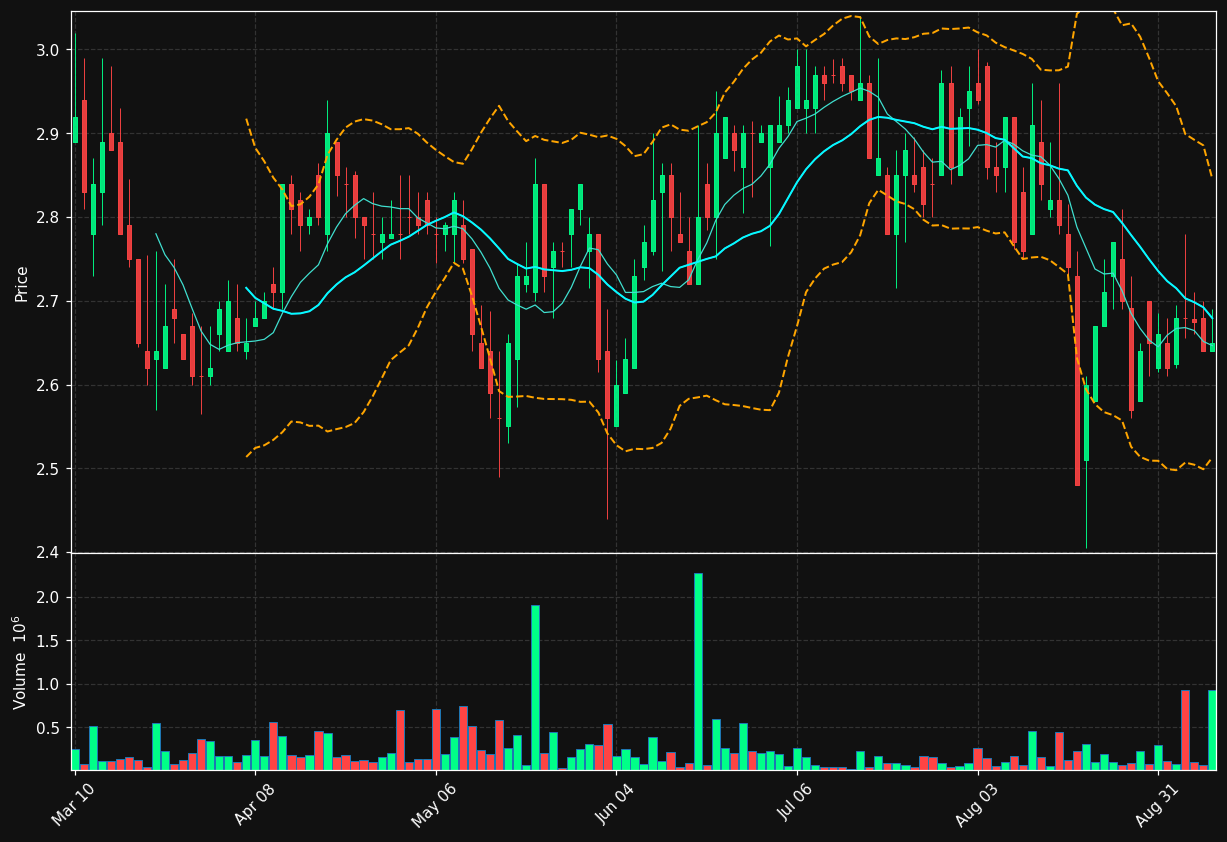Viewport: 1227px width, 842px height.
Task: Select the green volume bar reaching about 1.9
Action: point(535,687)
